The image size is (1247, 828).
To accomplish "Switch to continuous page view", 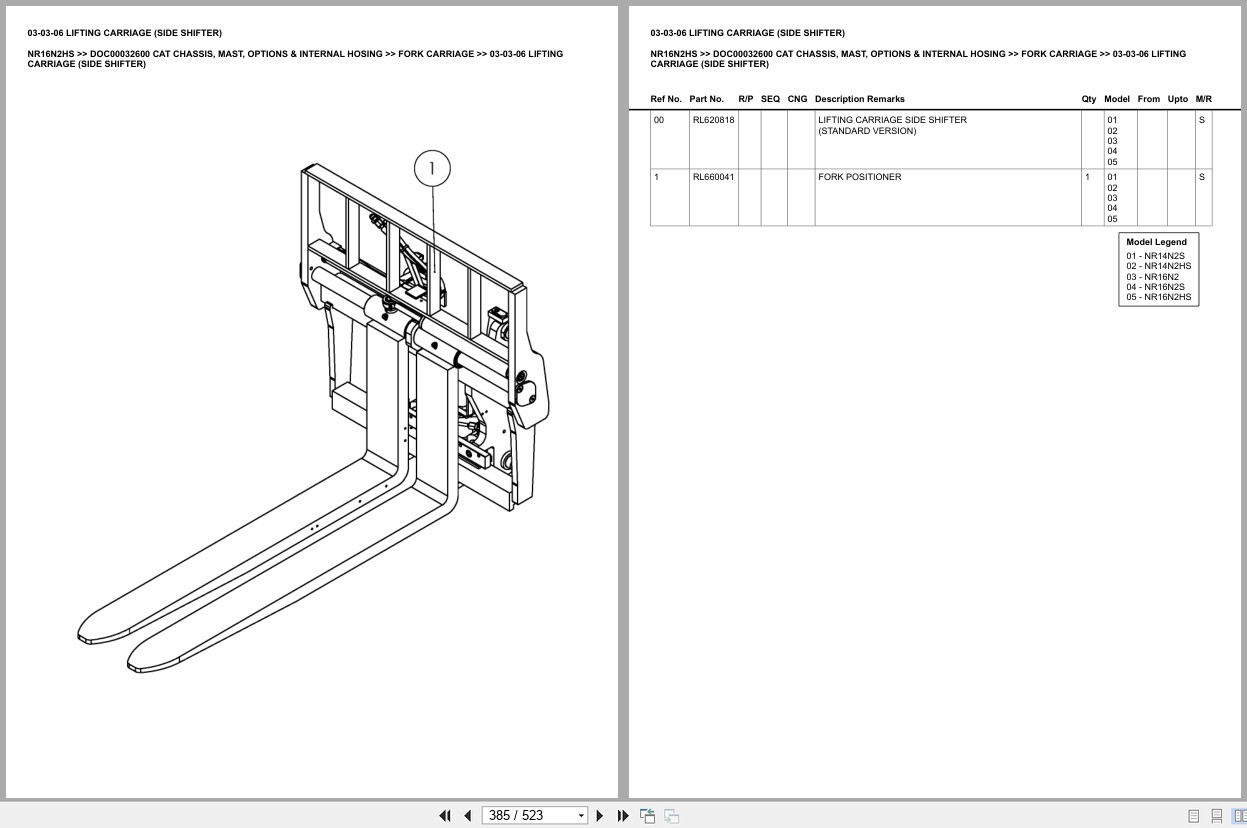I will click(x=1217, y=816).
